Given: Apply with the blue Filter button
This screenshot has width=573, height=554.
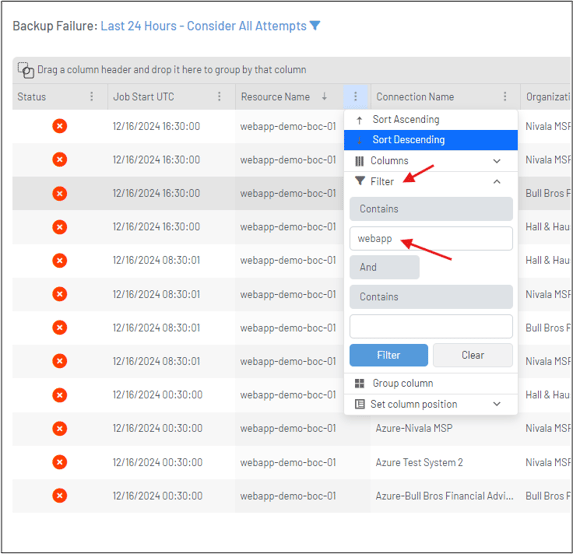Looking at the screenshot, I should (388, 355).
